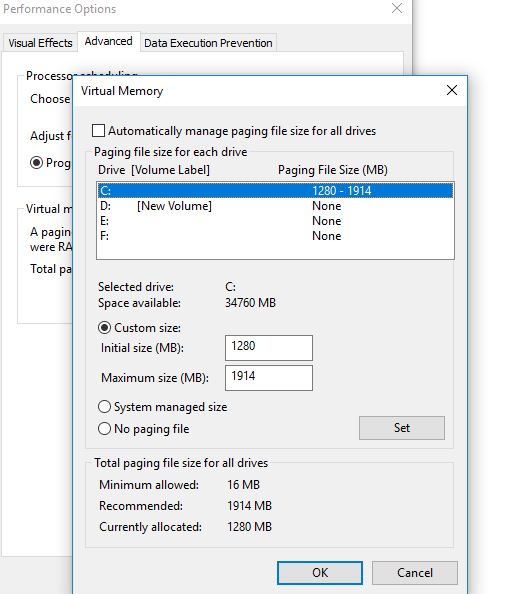Click the Maximum size (MB) field

click(269, 378)
